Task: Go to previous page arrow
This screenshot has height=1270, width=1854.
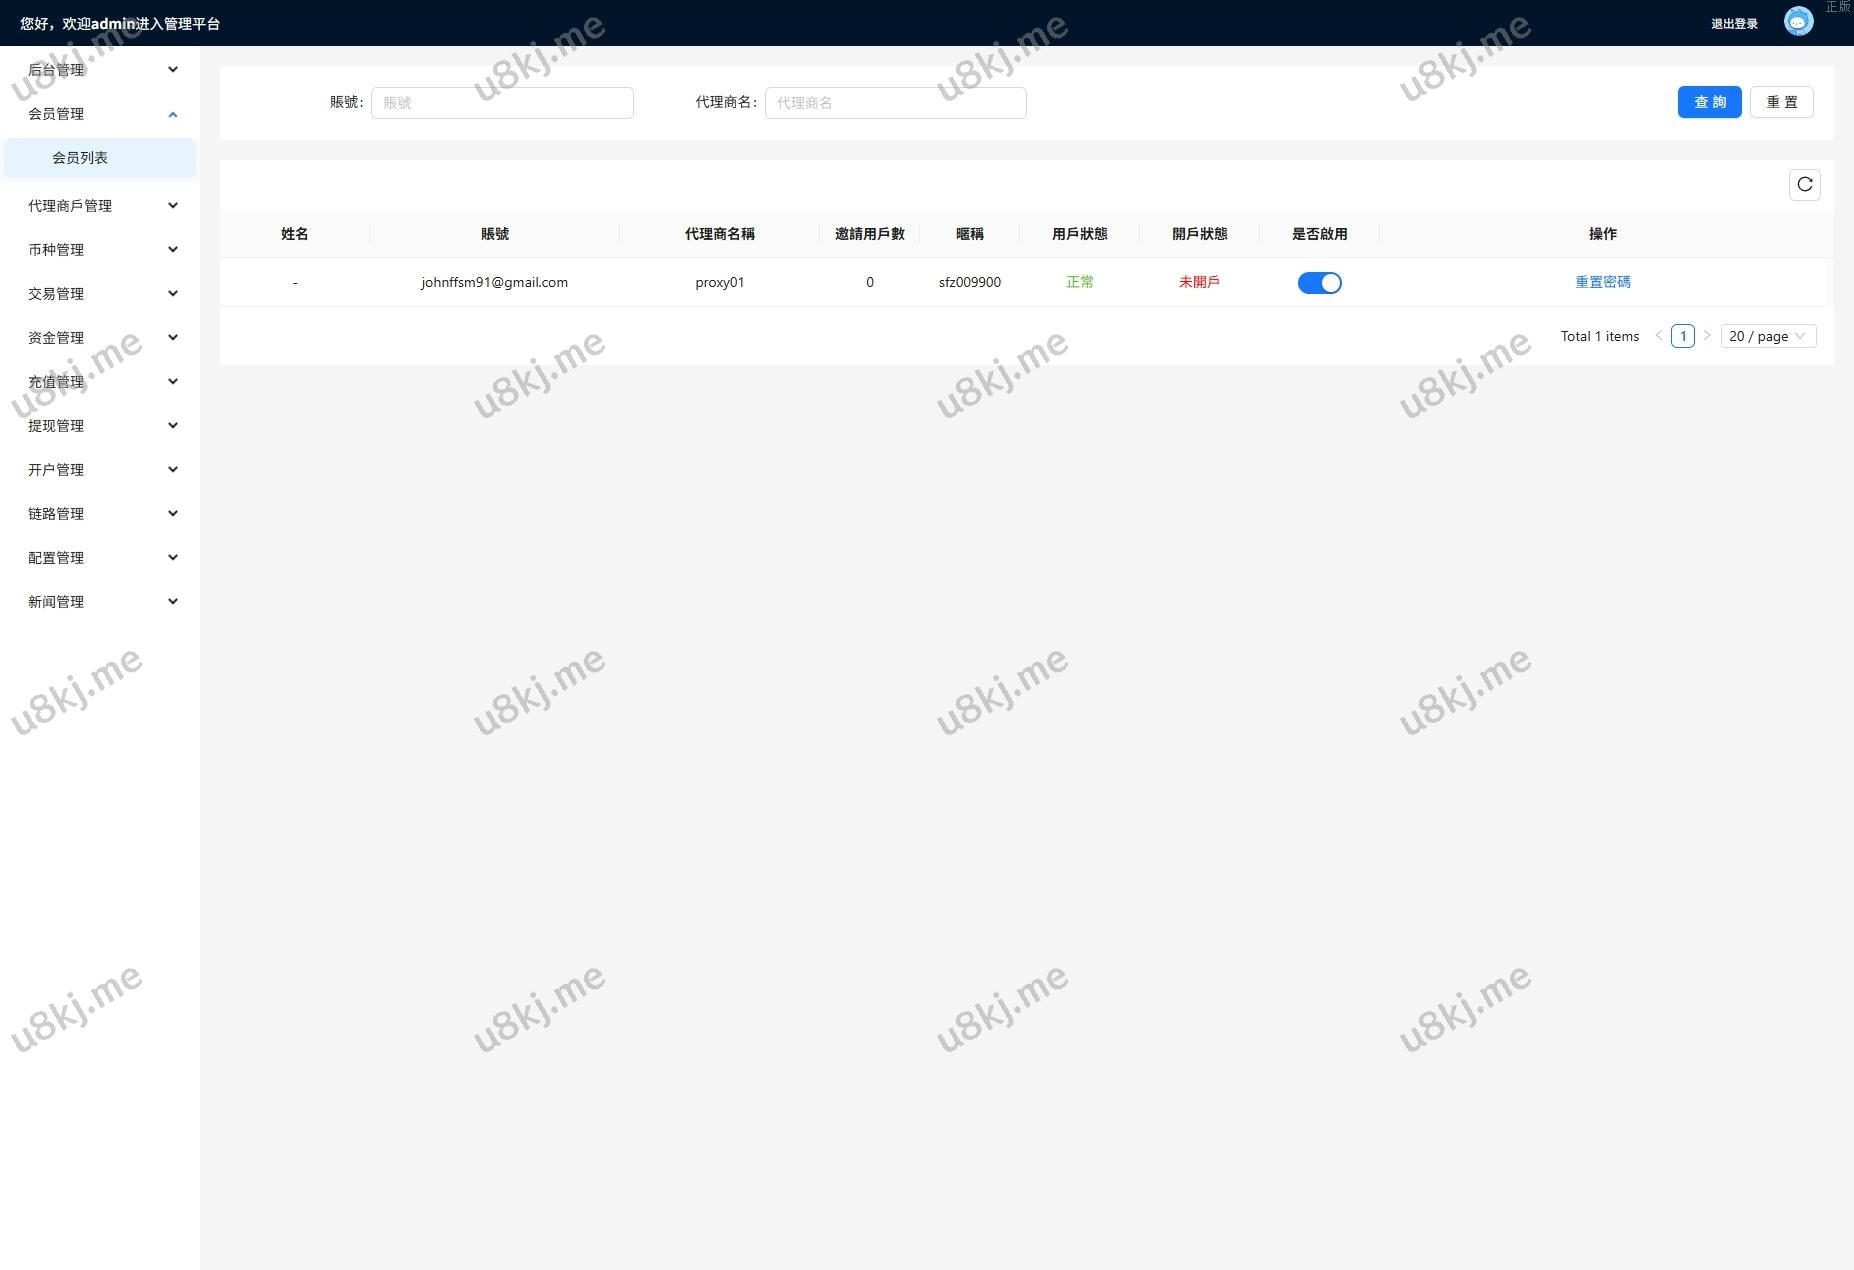Action: [1659, 336]
